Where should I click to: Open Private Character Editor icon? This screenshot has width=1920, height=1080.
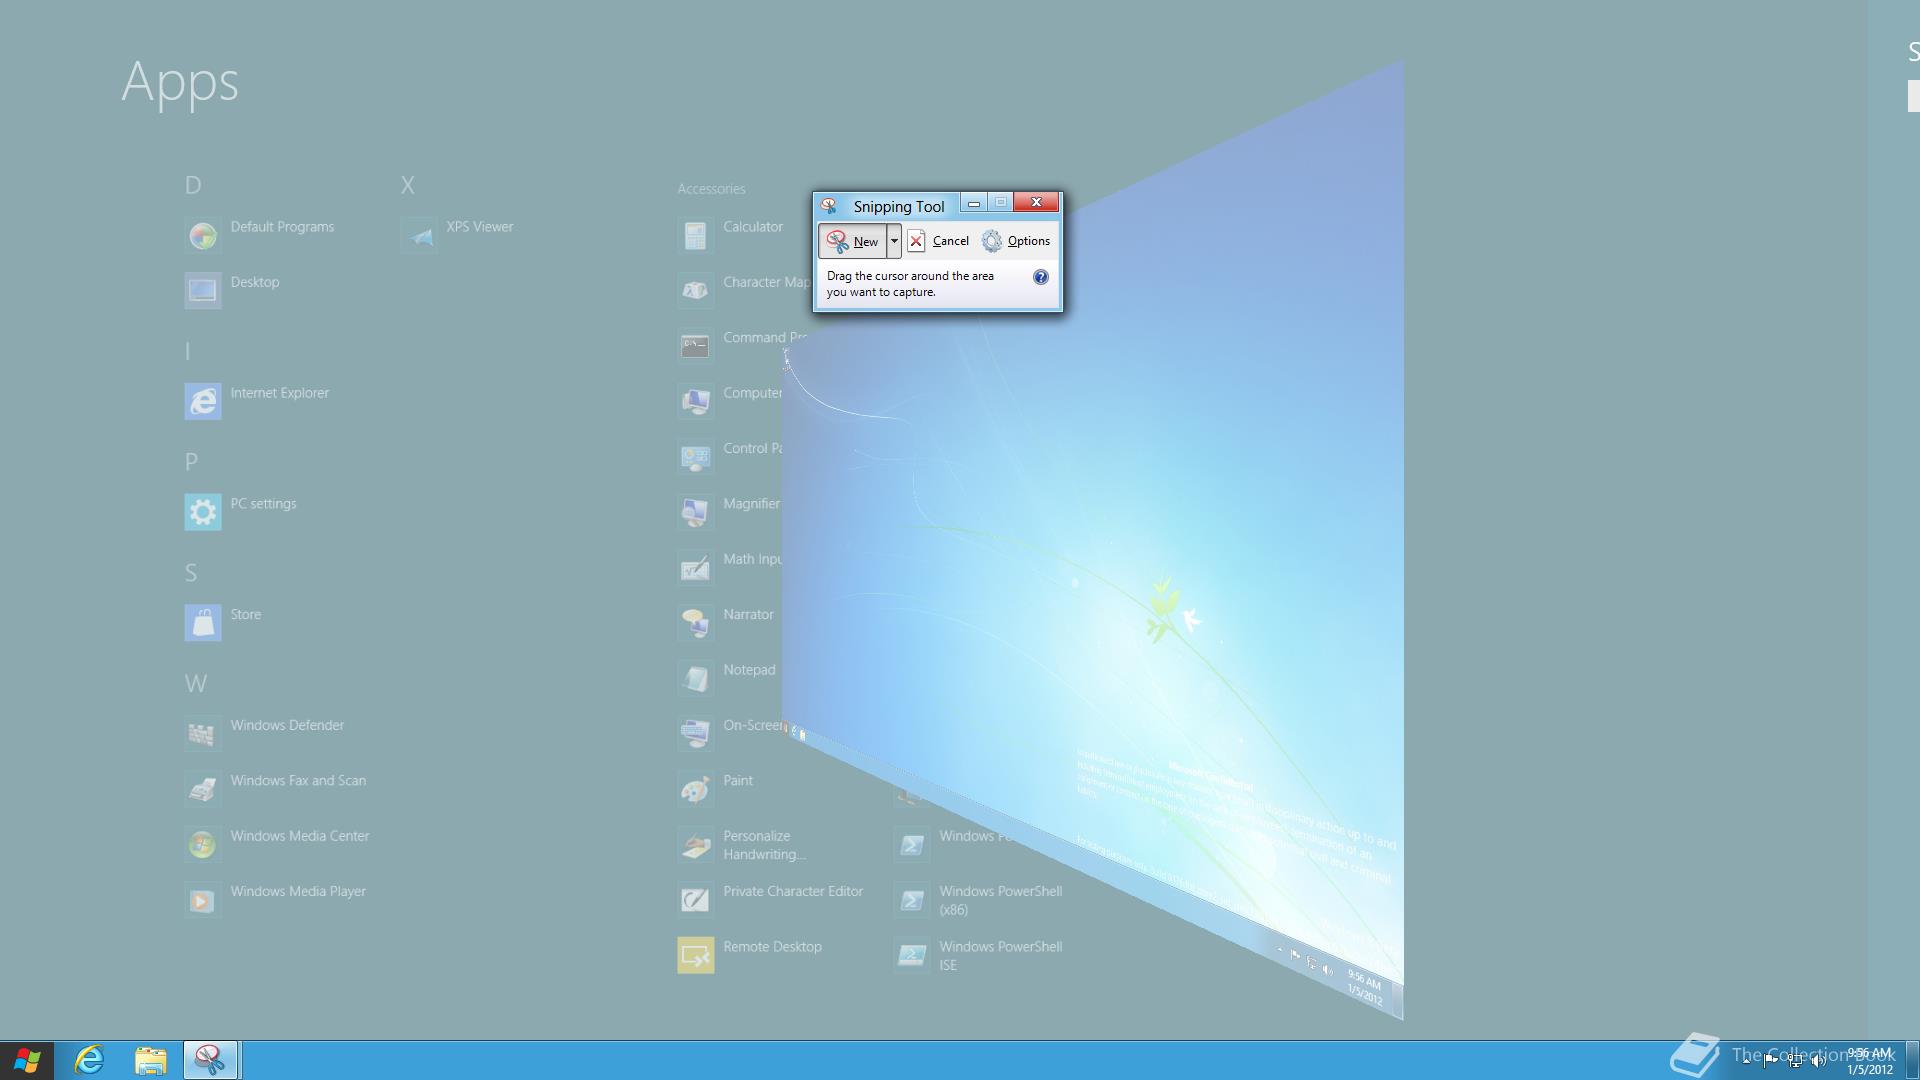696,901
